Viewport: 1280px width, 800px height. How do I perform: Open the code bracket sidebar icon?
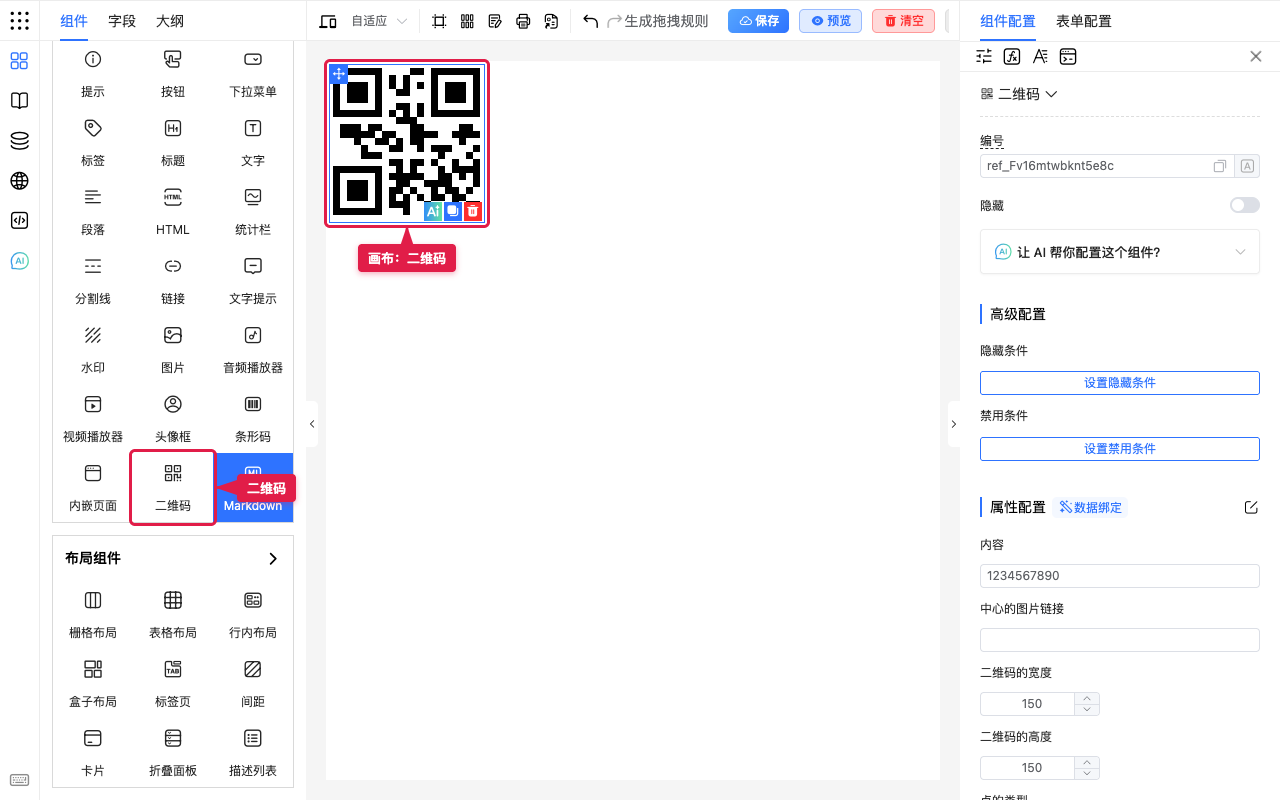click(19, 221)
